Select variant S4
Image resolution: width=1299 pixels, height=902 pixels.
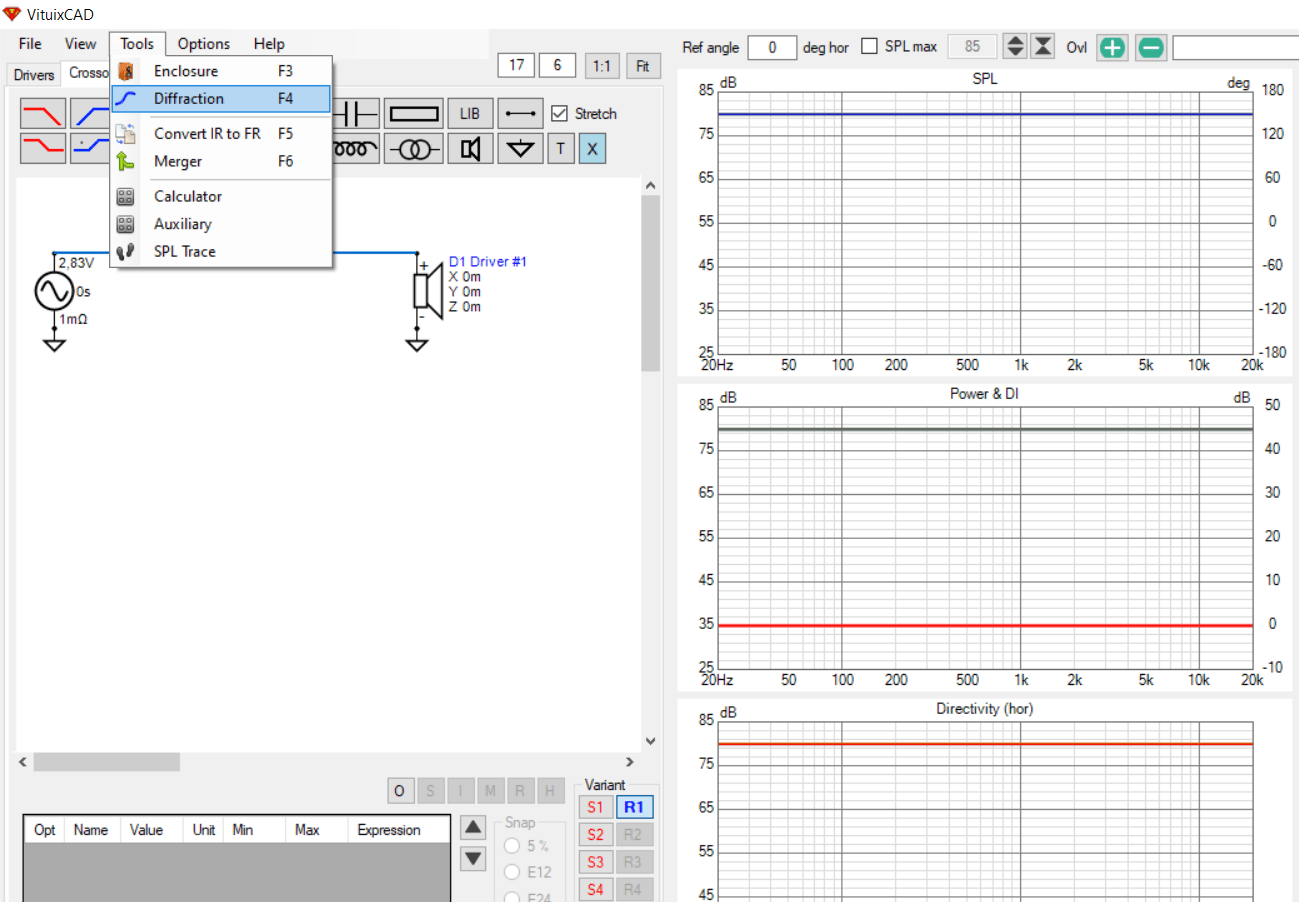[x=595, y=888]
